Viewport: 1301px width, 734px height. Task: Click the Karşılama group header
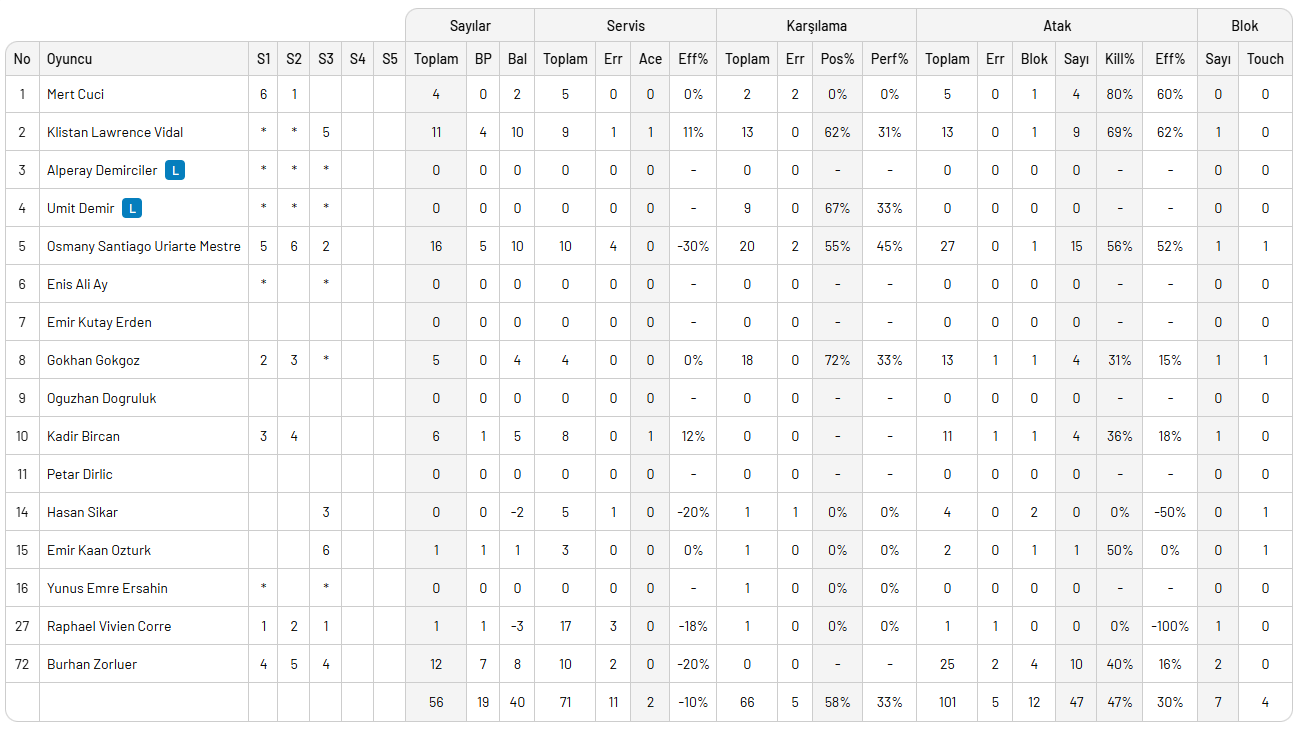pyautogui.click(x=816, y=26)
